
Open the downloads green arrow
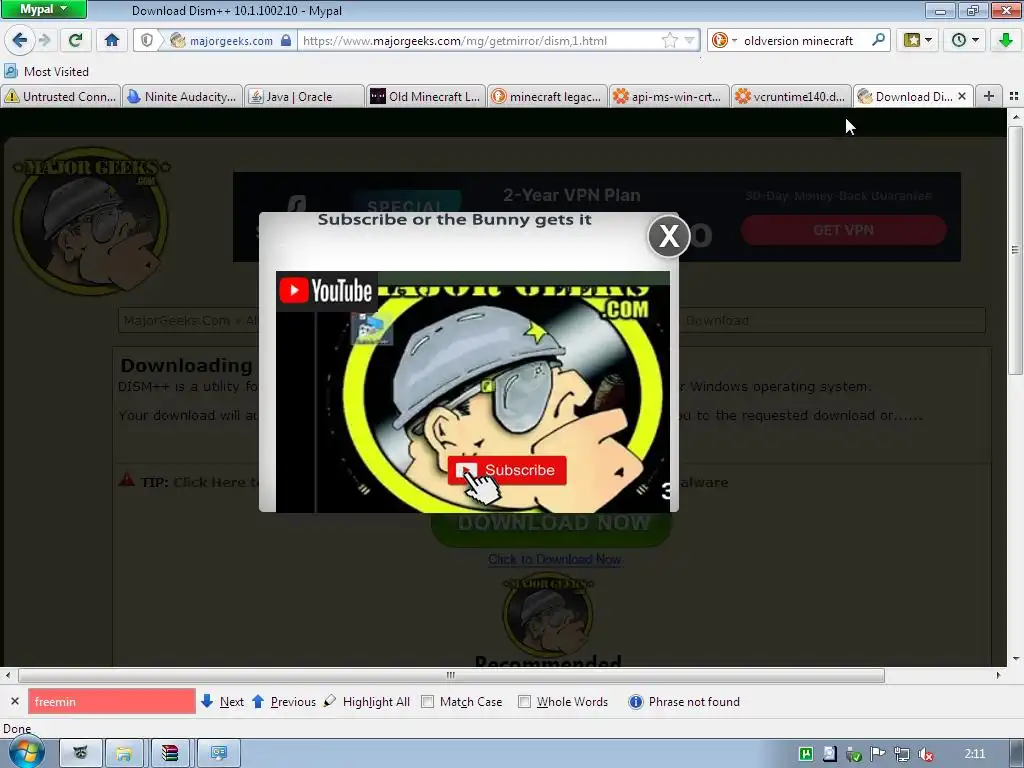point(1006,40)
